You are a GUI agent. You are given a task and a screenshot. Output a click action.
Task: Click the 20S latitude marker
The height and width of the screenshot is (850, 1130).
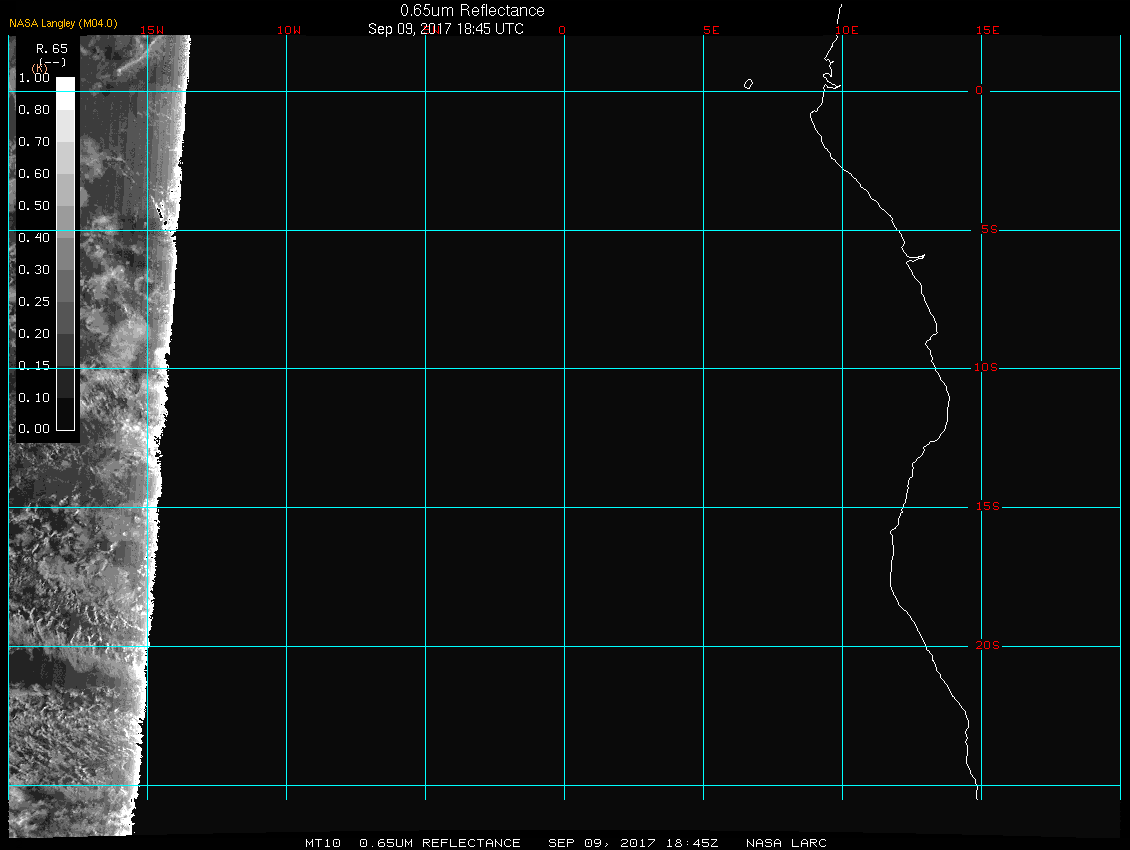(986, 646)
